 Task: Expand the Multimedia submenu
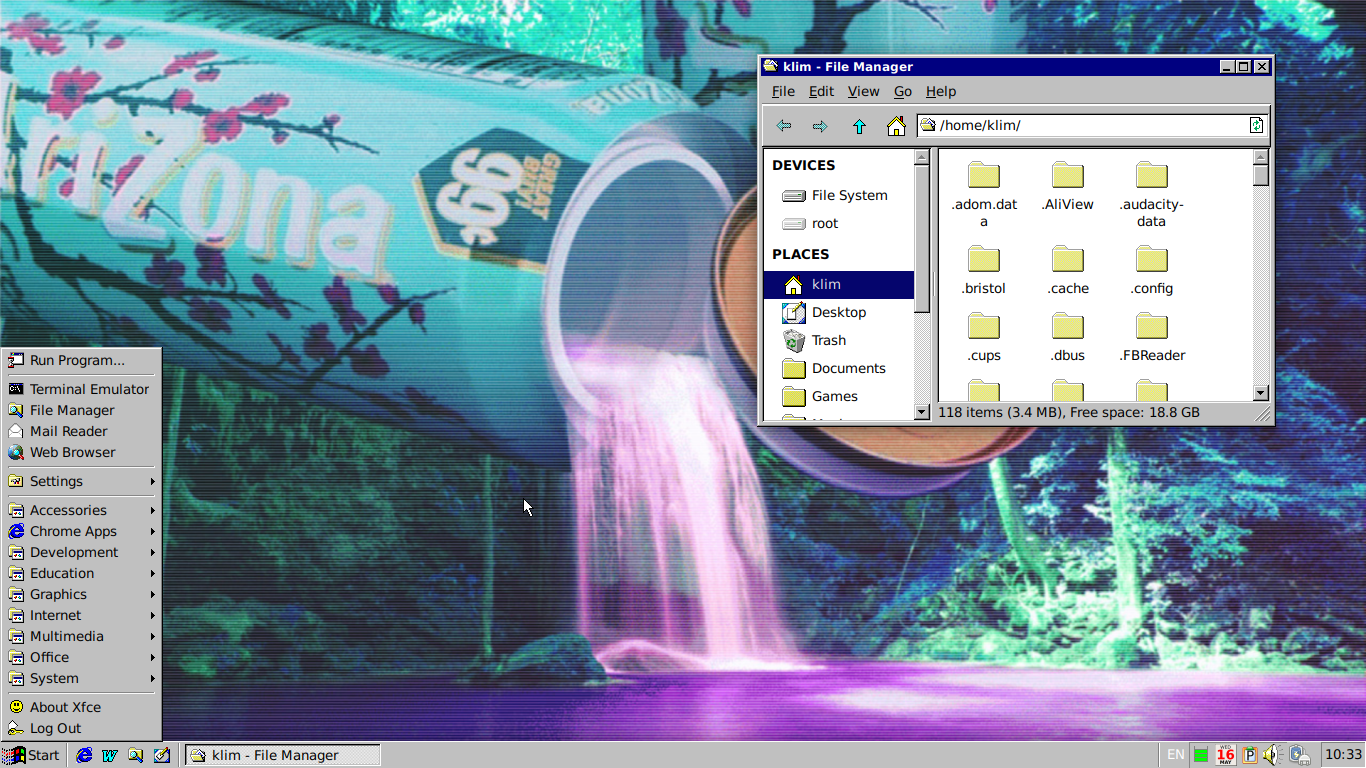tap(82, 636)
